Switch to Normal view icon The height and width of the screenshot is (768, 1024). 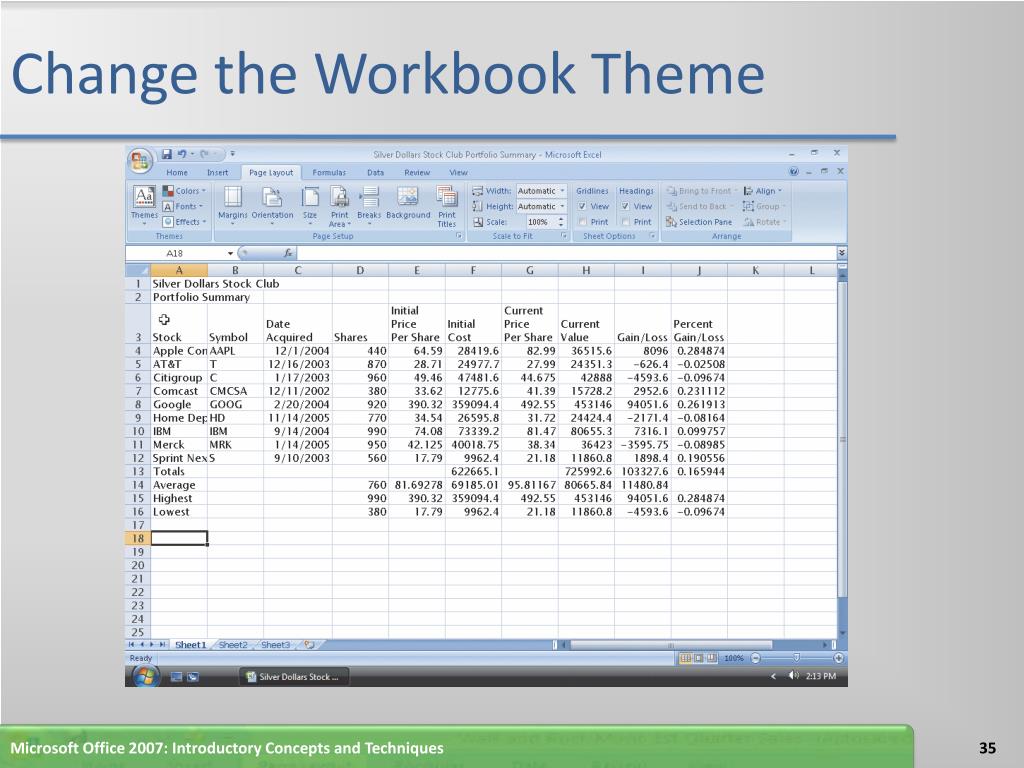click(685, 658)
